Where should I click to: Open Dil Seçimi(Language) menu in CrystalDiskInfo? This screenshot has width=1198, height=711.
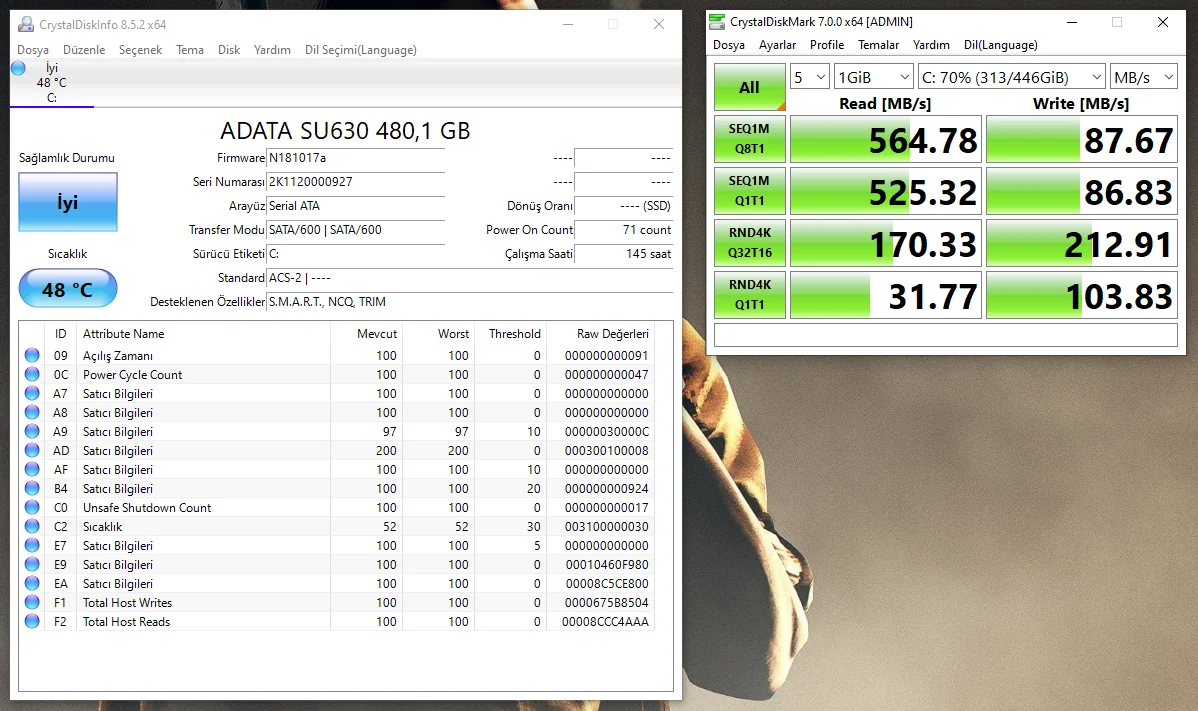[x=361, y=50]
